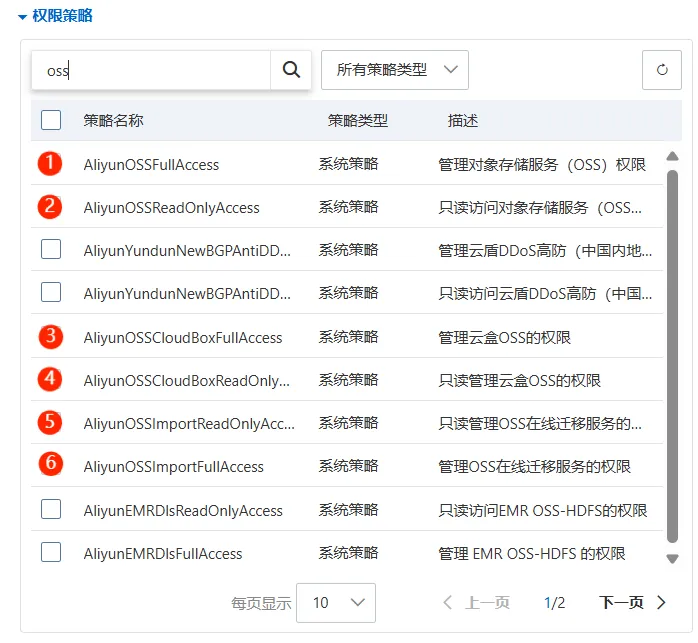
Task: Select AliyunOSSCloudBoxReadOnly... policy name
Action: [x=187, y=381]
